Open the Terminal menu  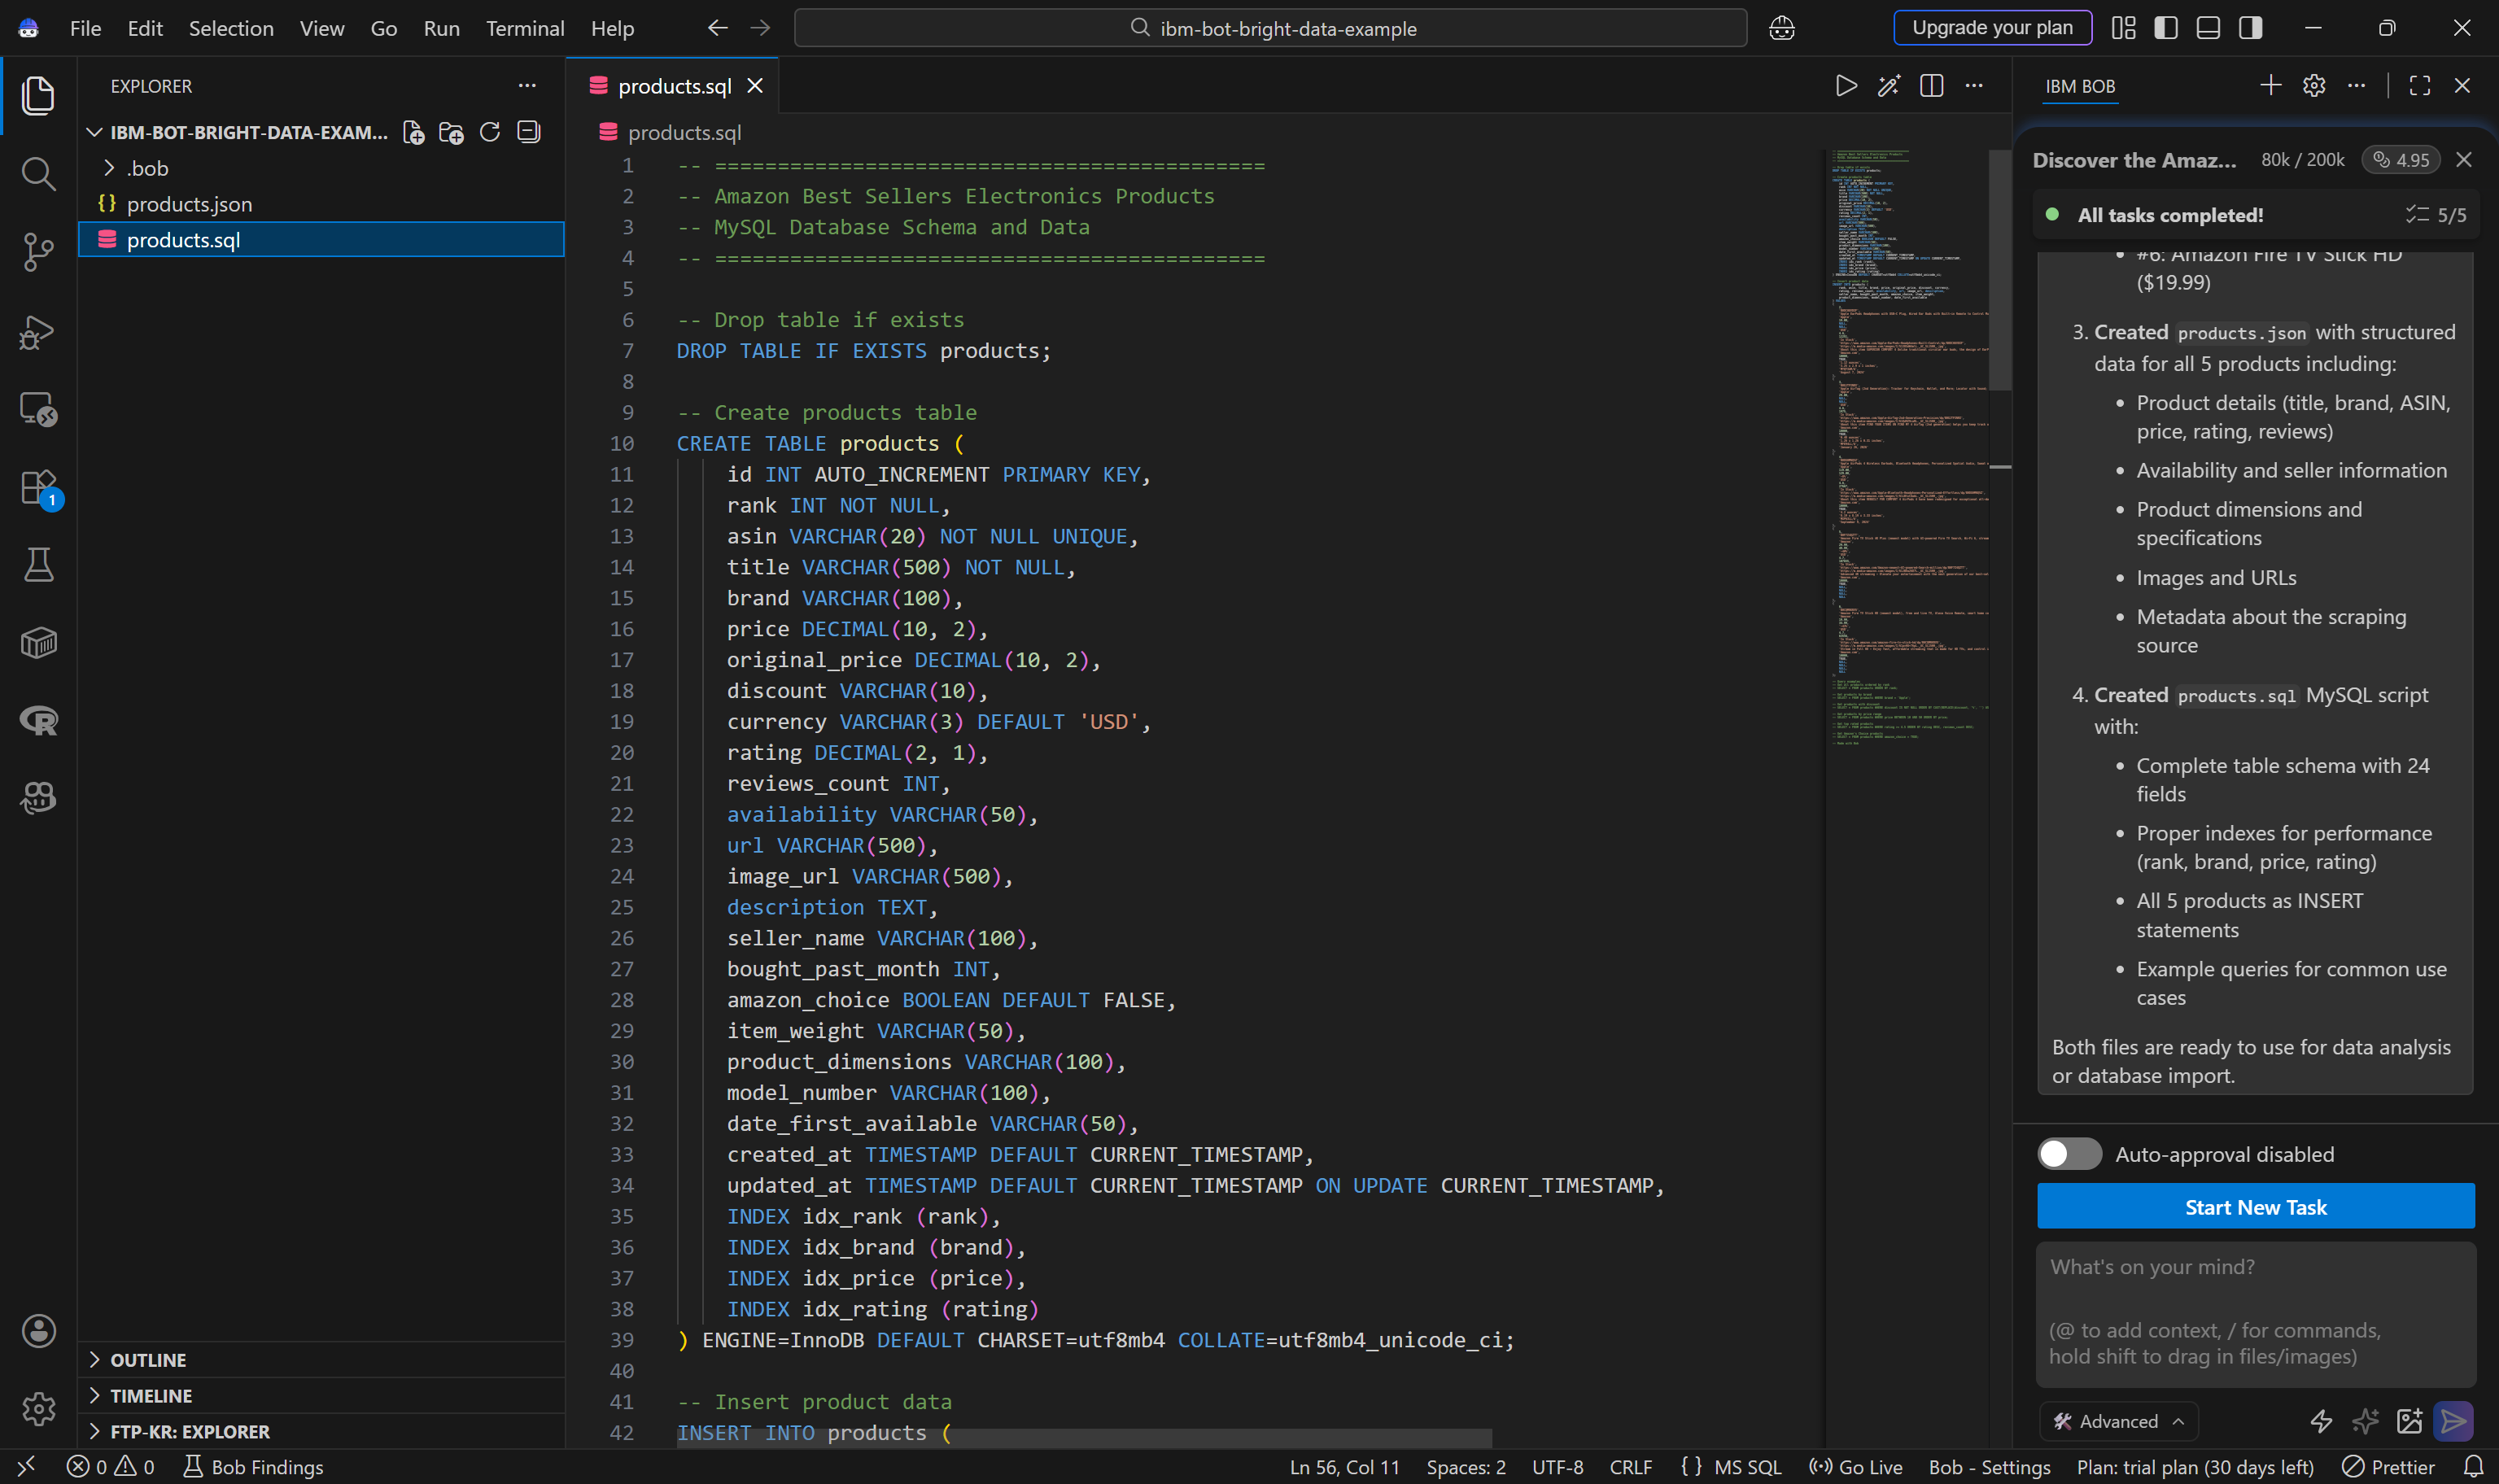(525, 28)
